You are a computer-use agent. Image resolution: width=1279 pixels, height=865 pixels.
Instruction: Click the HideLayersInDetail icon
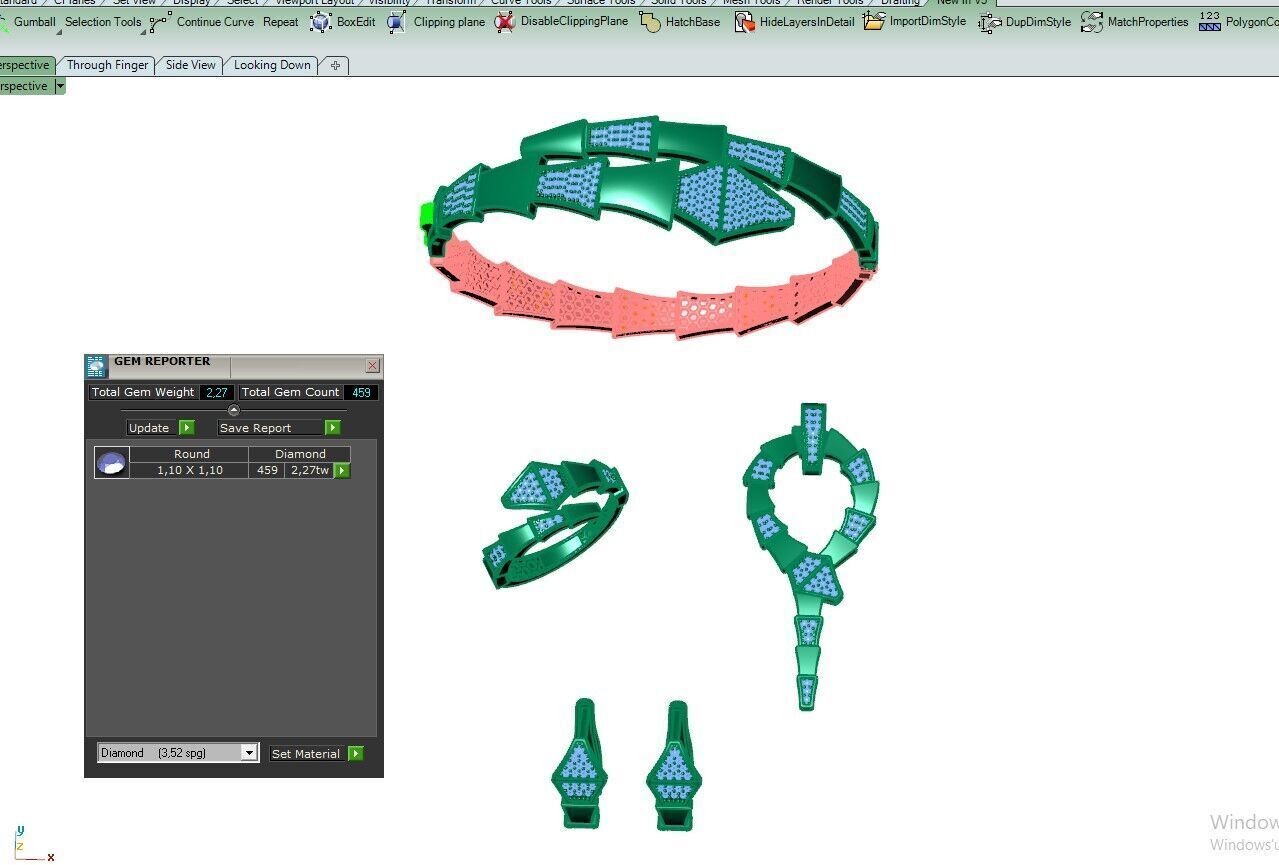pyautogui.click(x=744, y=22)
